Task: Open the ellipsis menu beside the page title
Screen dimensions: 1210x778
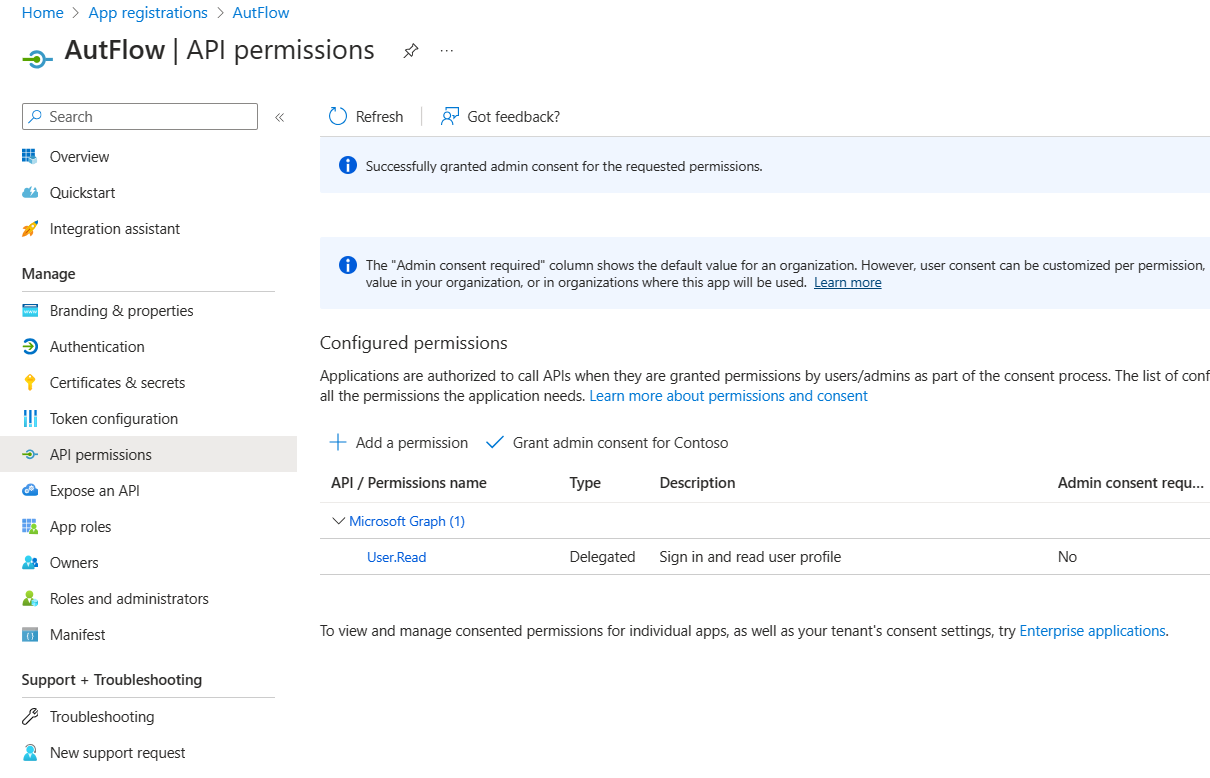Action: coord(446,50)
